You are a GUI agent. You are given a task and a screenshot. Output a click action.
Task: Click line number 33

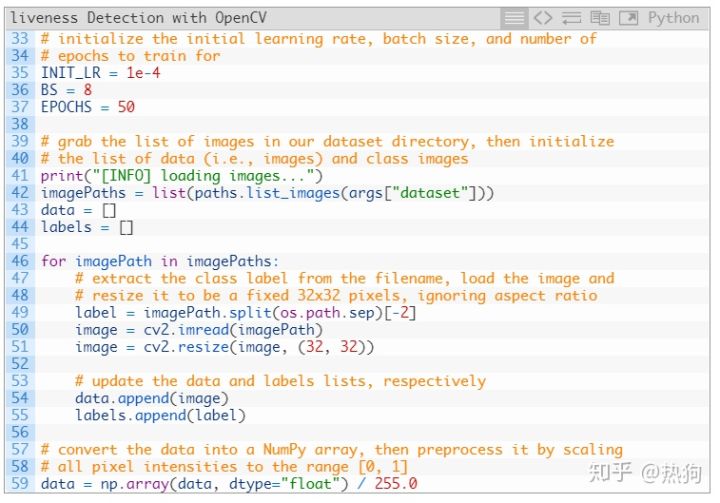[20, 39]
